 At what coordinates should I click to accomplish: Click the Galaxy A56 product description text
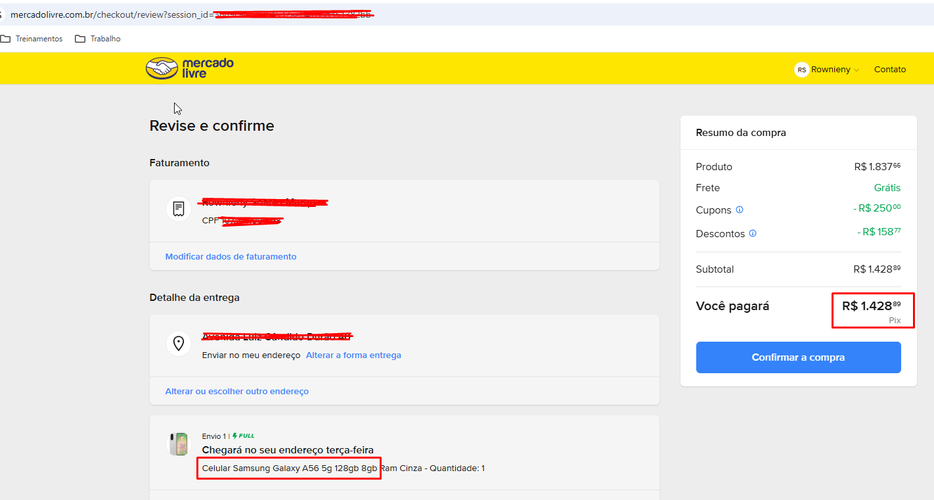pyautogui.click(x=343, y=468)
